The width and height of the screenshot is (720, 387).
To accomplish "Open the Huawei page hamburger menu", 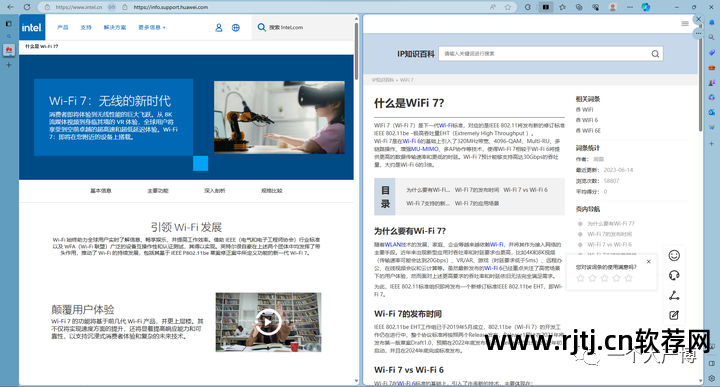I will [685, 23].
